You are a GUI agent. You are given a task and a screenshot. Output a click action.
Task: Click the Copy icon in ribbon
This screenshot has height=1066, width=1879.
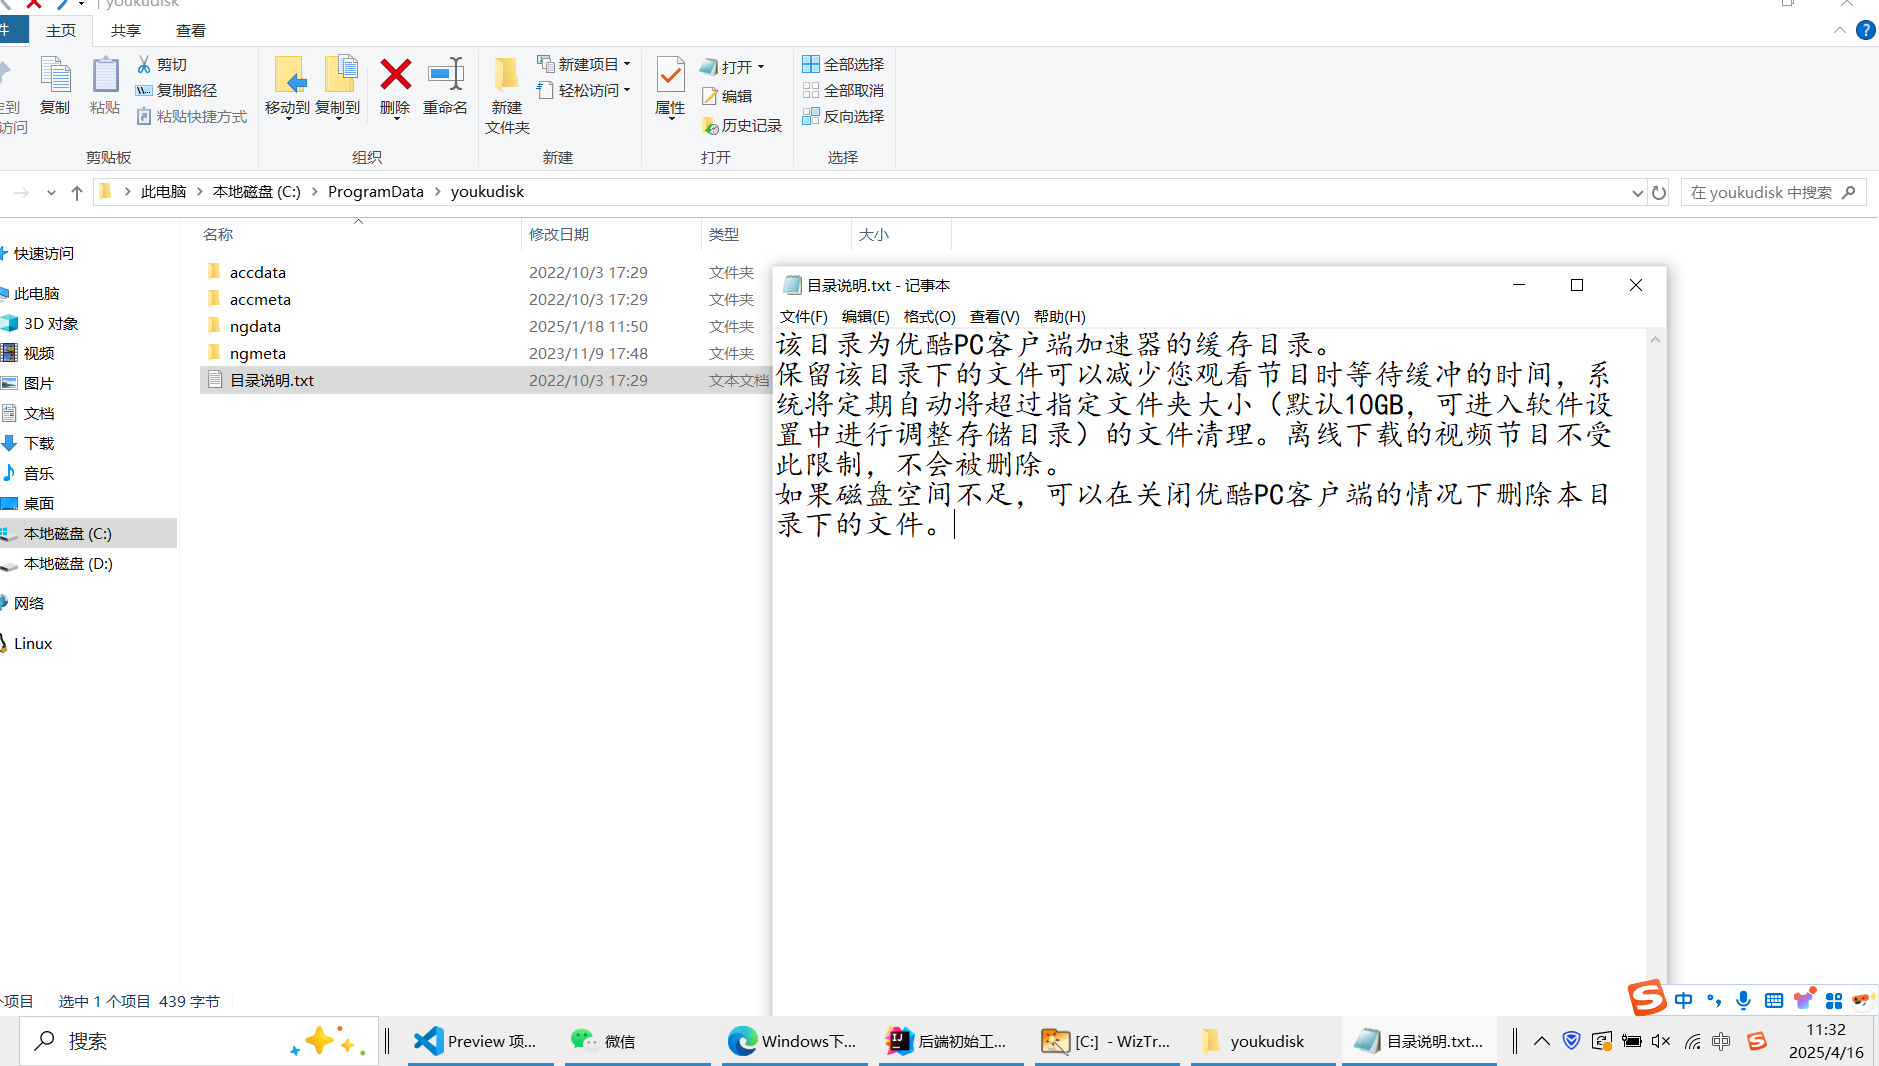pyautogui.click(x=55, y=86)
